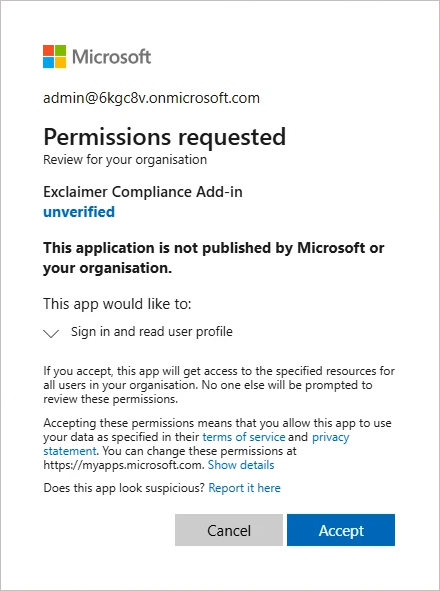This screenshot has height=591, width=440.
Task: Expand the permission chevron arrow
Action: [x=51, y=333]
